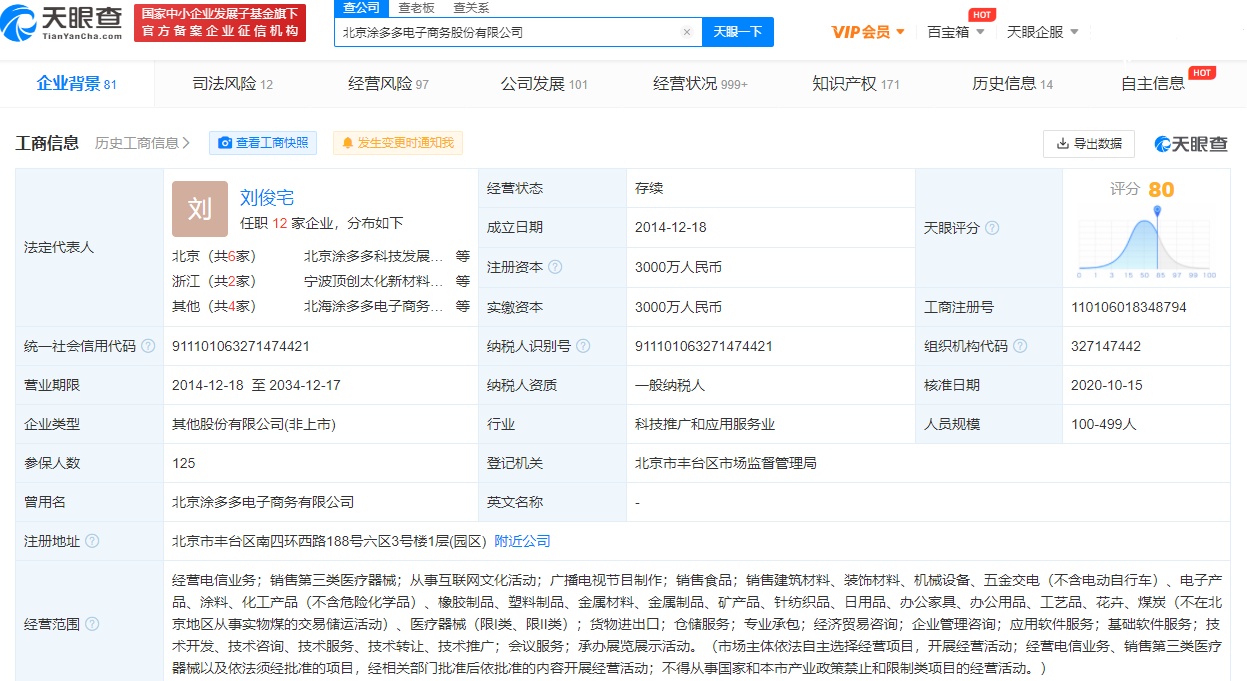This screenshot has width=1247, height=681.
Task: Click the score marker on the rating chart
Action: coord(1158,213)
